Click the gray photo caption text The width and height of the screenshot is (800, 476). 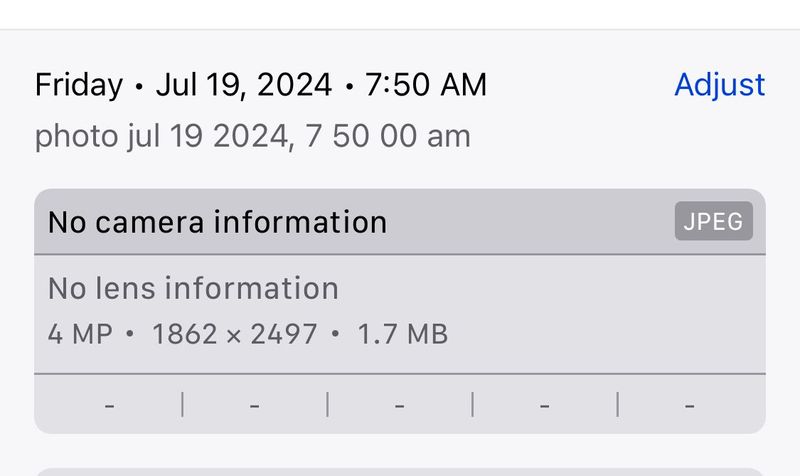(252, 136)
